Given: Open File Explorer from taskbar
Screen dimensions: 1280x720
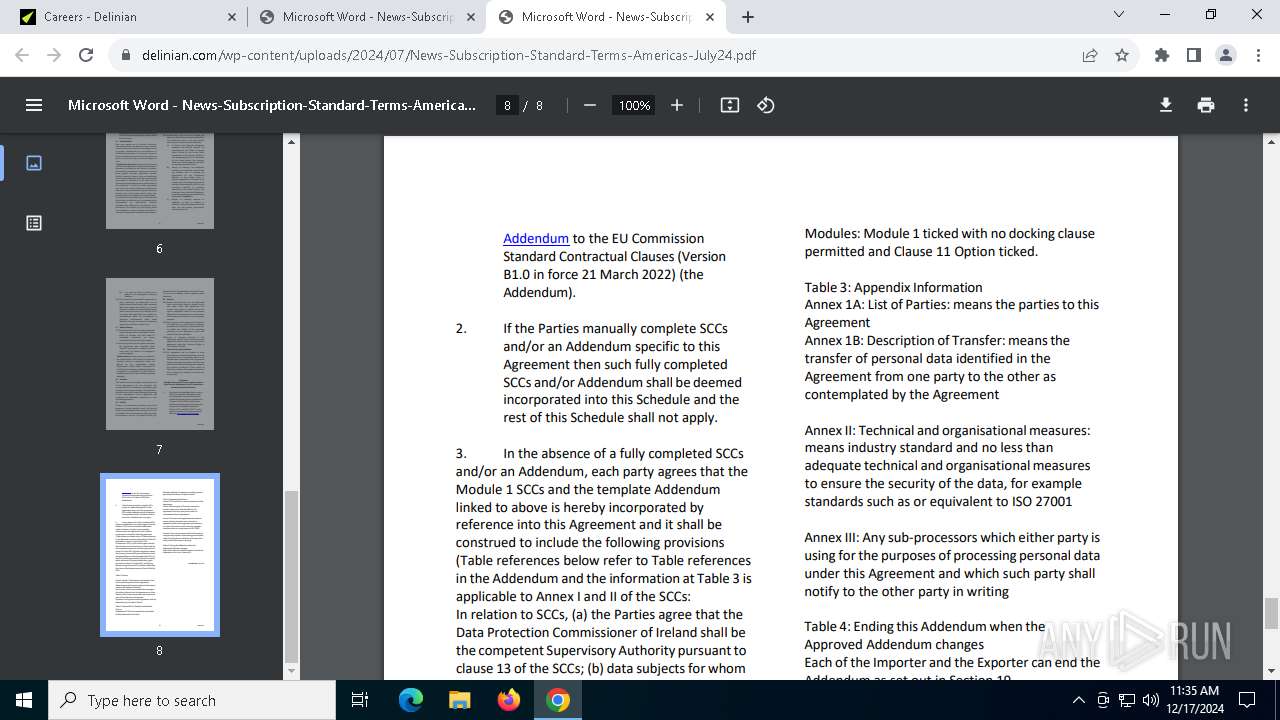Looking at the screenshot, I should point(459,700).
